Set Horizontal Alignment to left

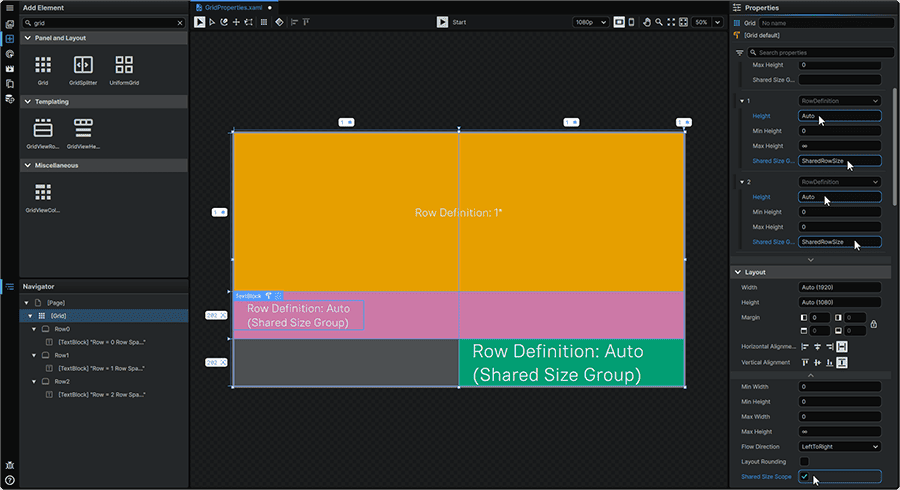805,347
